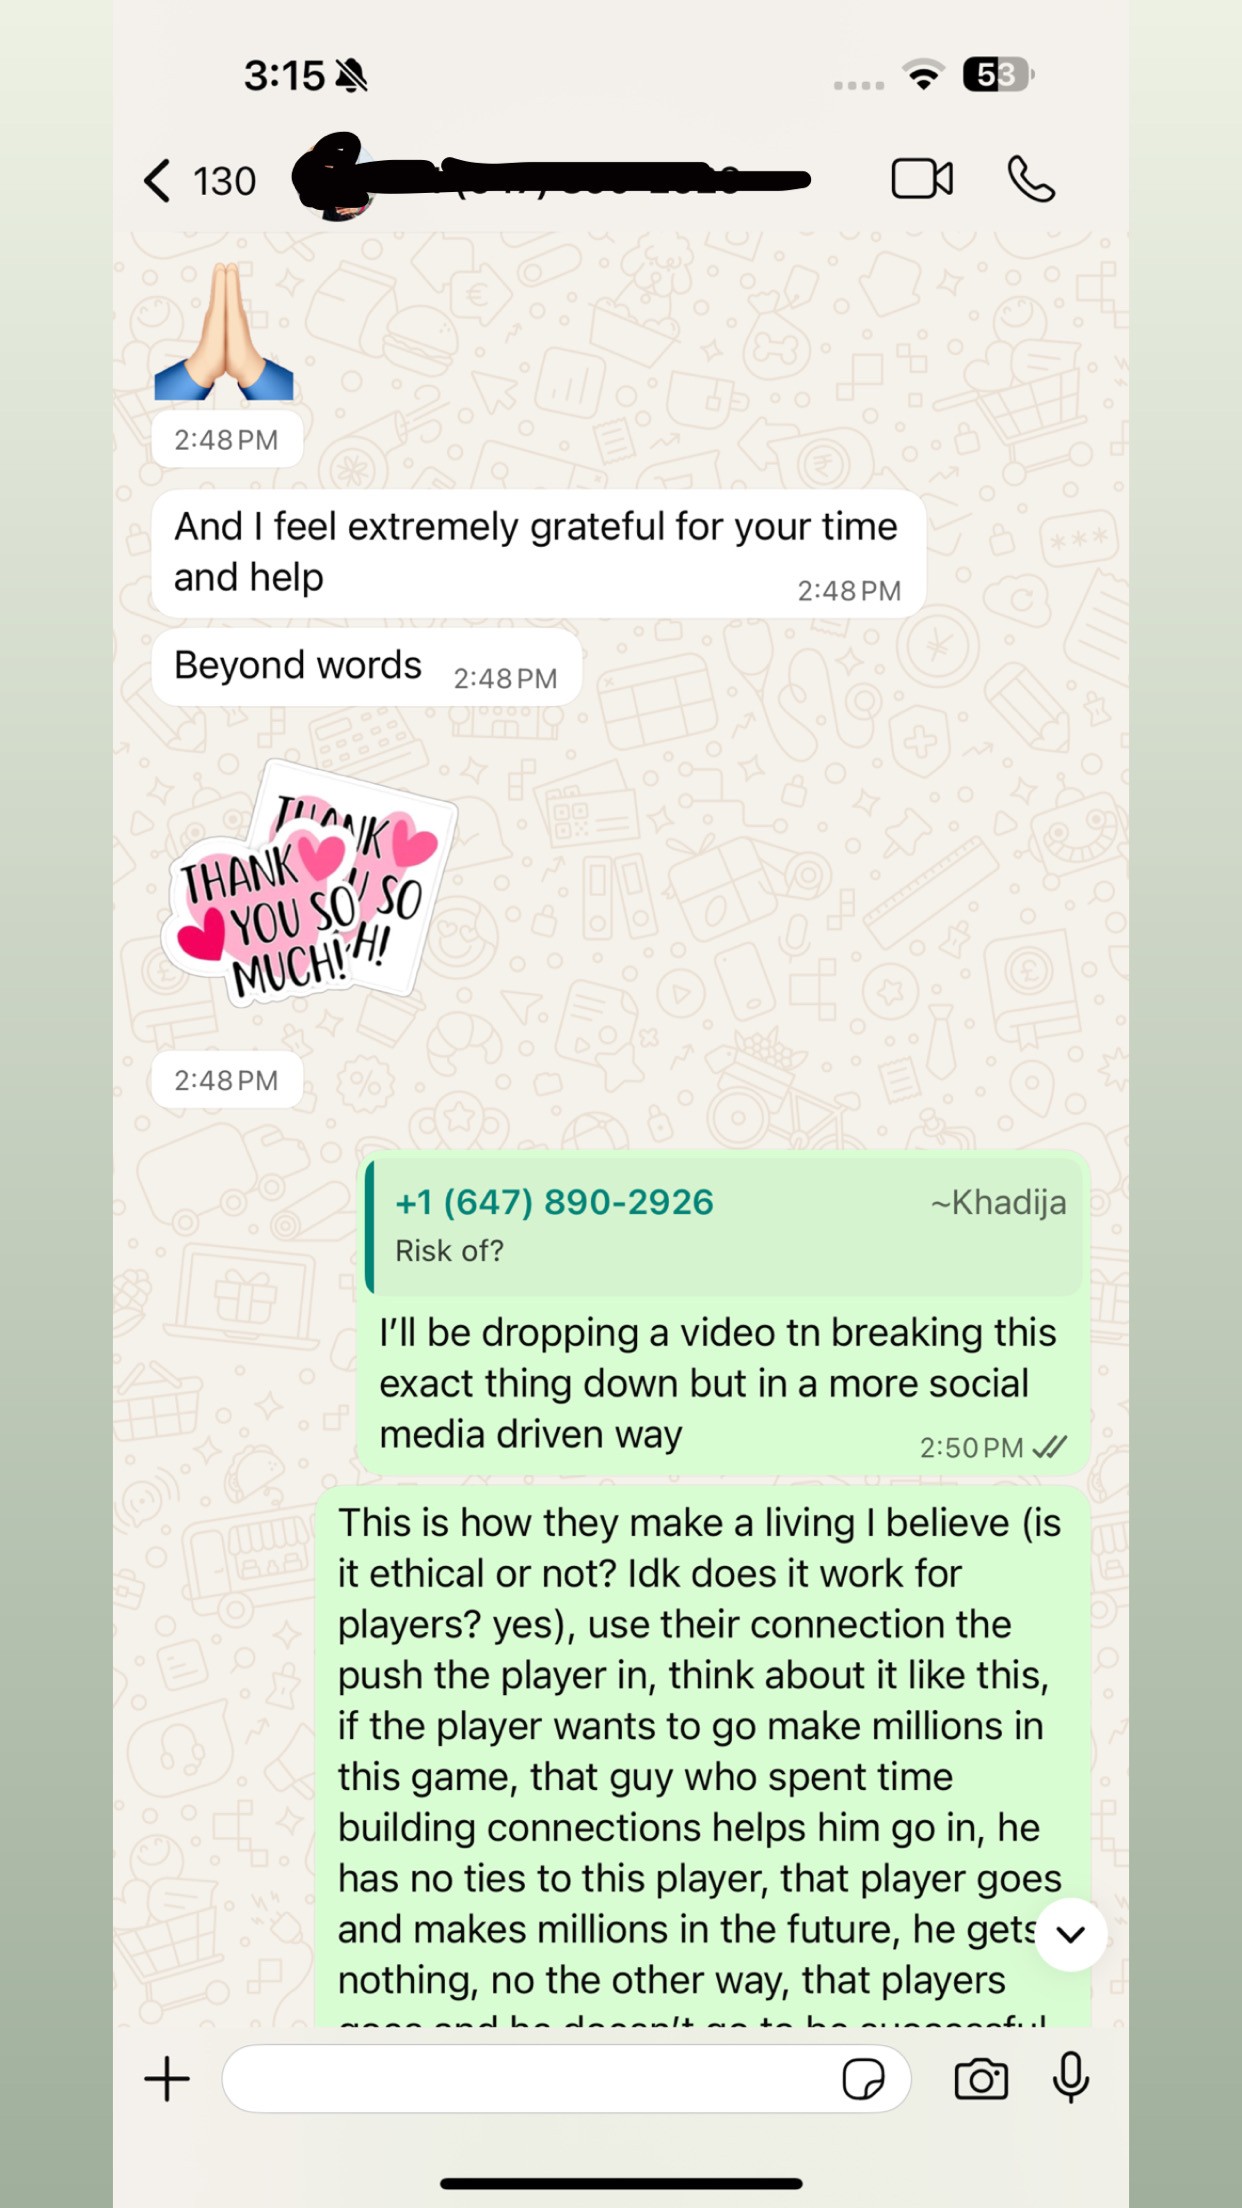Open the sticker picker in message field
Viewport: 1242px width, 2208px height.
(x=864, y=2080)
